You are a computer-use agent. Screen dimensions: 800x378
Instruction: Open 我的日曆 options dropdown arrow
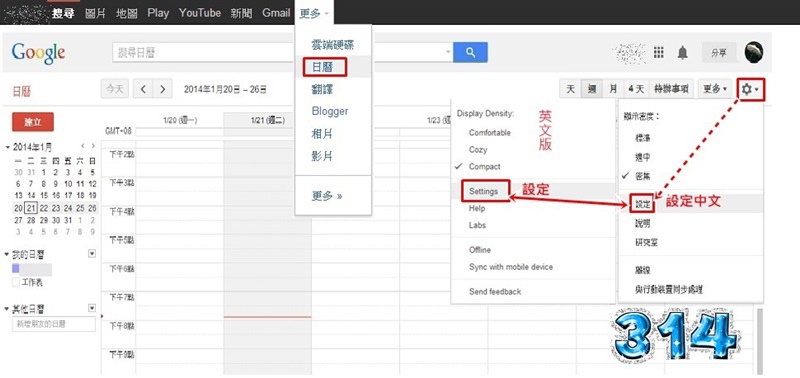click(x=92, y=253)
